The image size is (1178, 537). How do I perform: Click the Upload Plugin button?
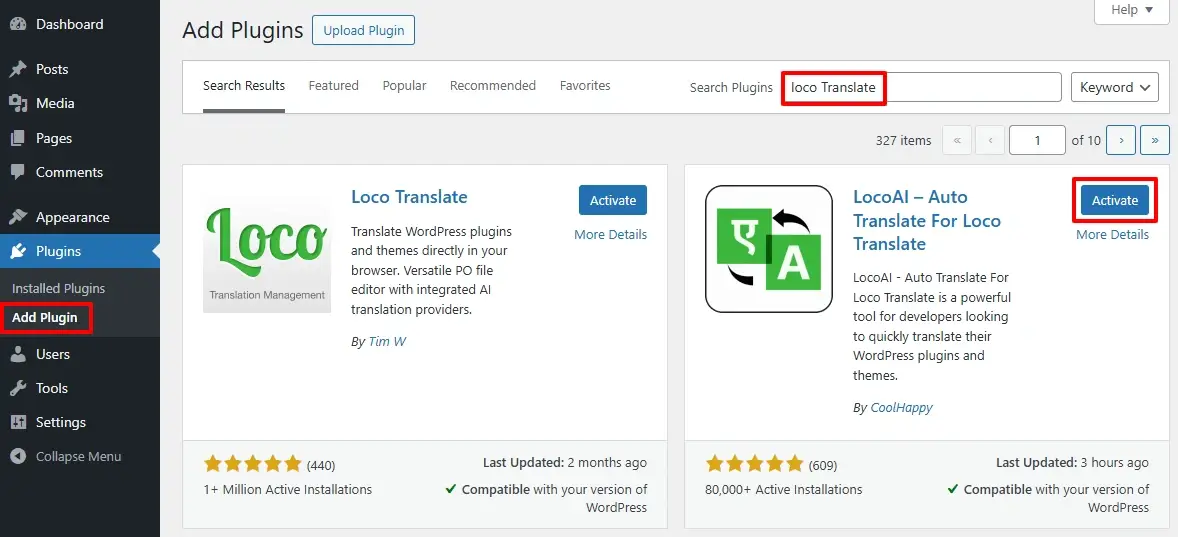pos(364,31)
